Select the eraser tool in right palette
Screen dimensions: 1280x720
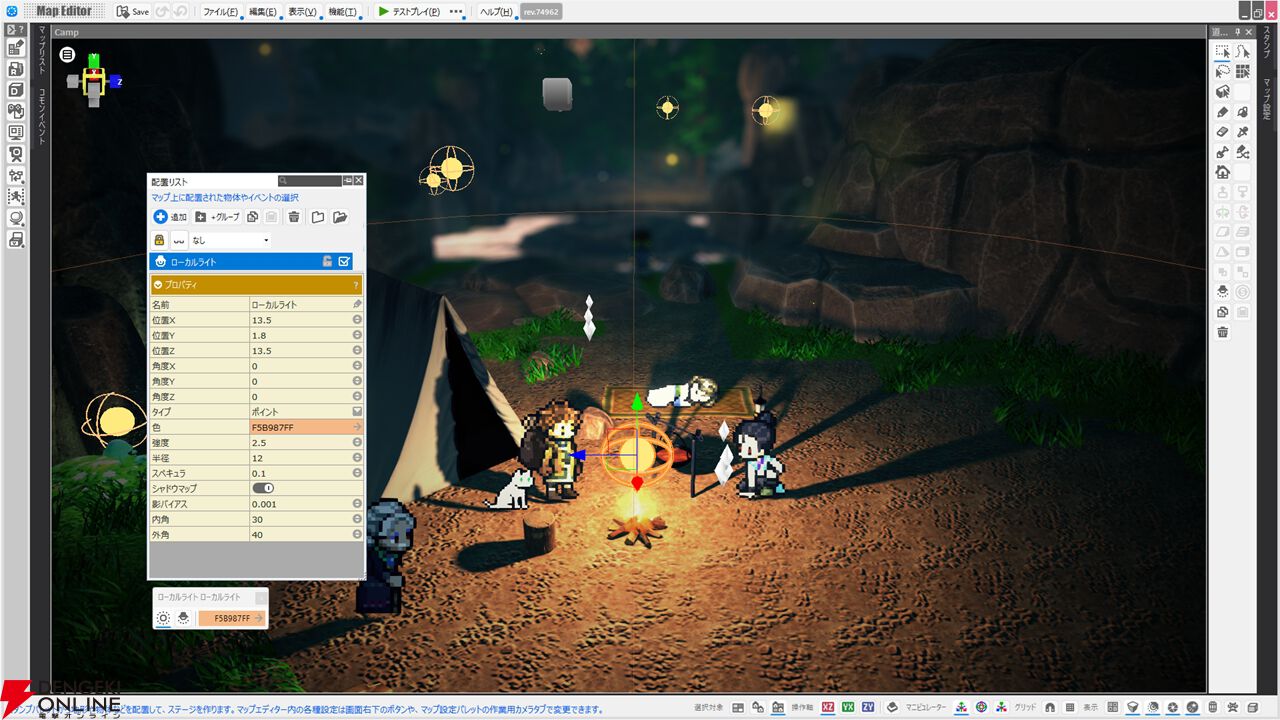tap(1222, 132)
